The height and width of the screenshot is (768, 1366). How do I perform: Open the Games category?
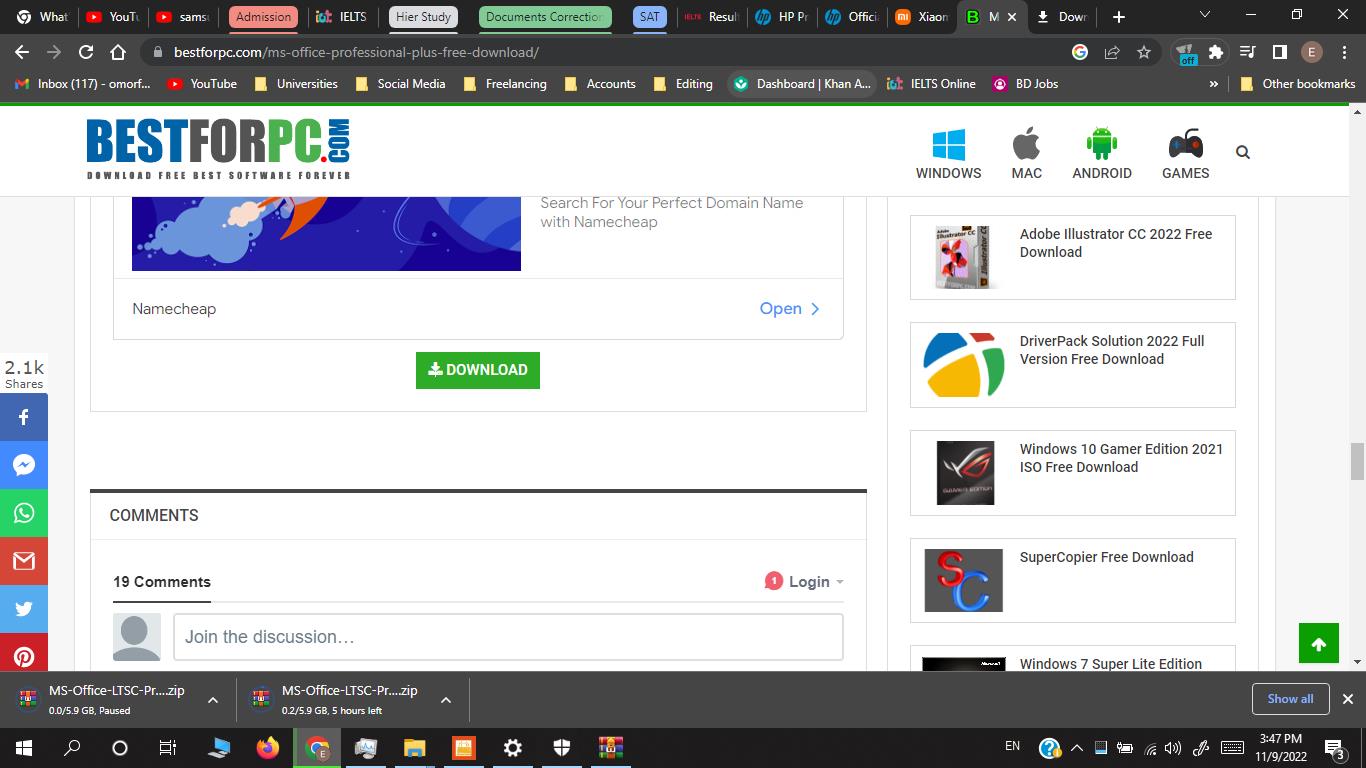(1185, 153)
